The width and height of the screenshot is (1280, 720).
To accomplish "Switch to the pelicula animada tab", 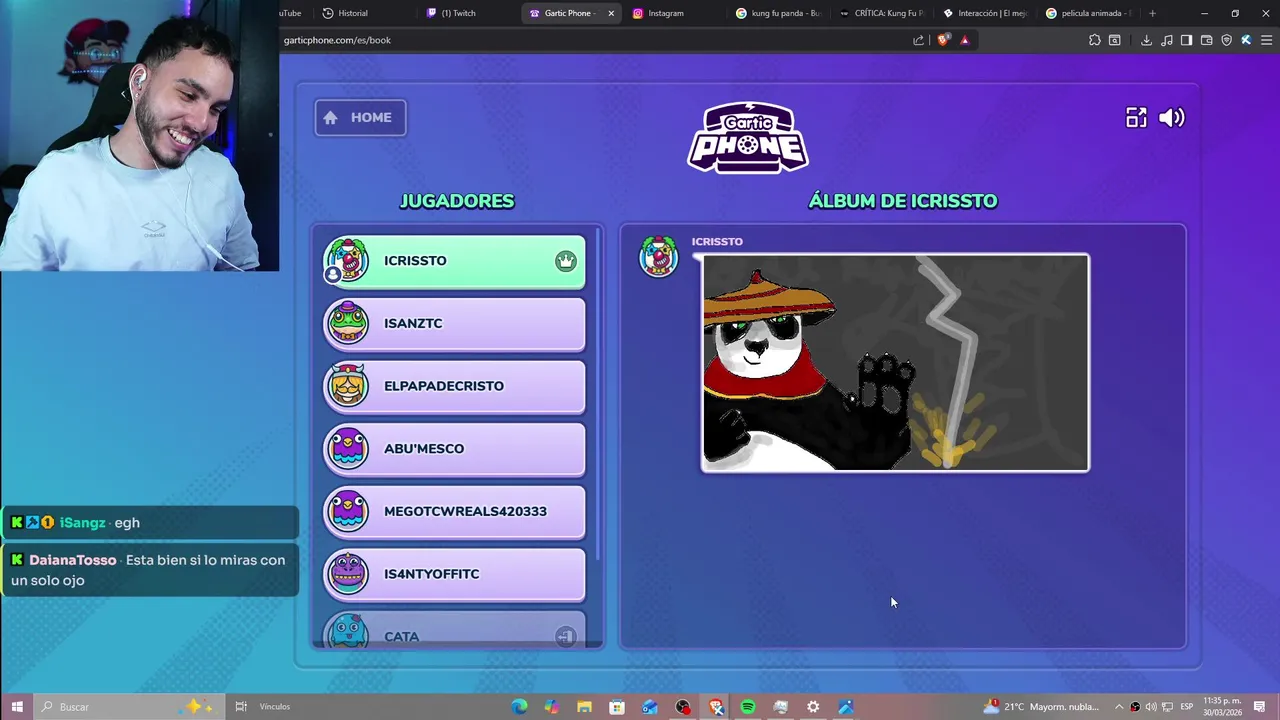I will coord(1089,13).
